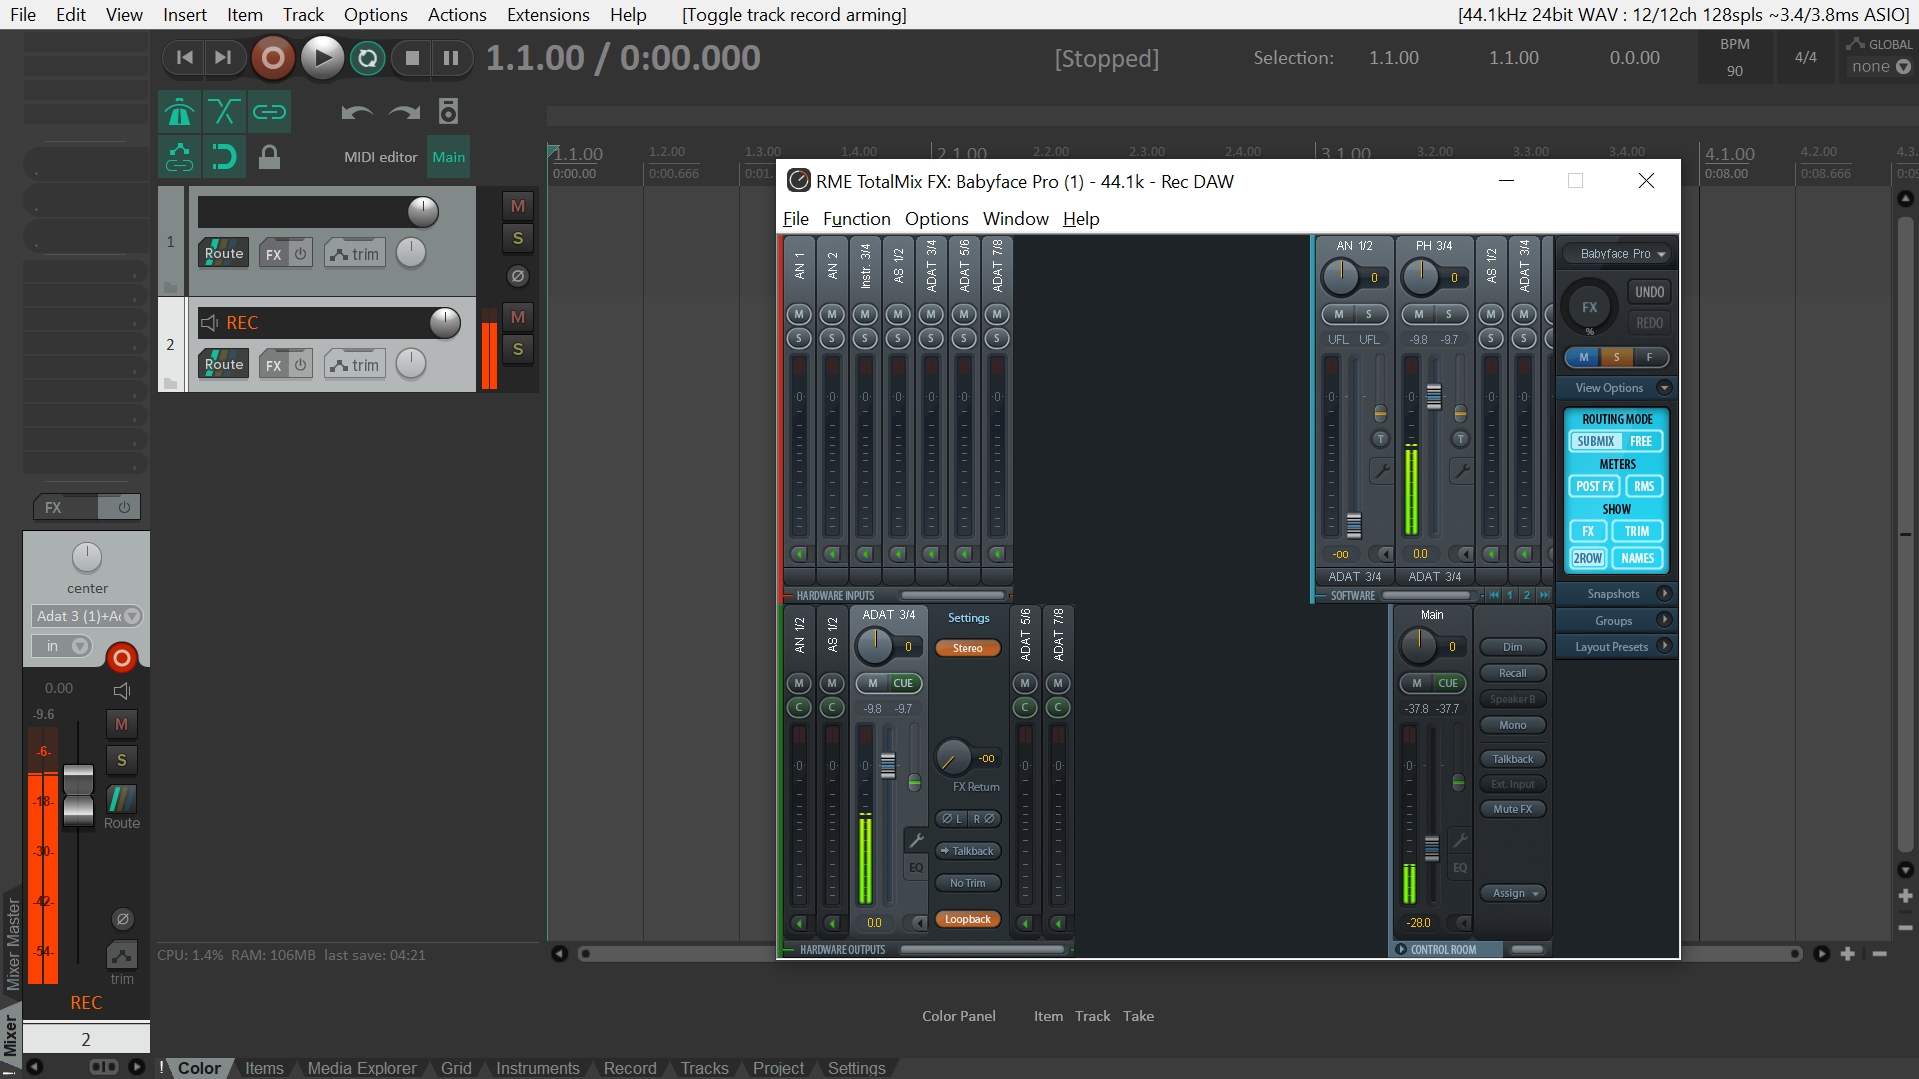Image resolution: width=1919 pixels, height=1079 pixels.
Task: Click Talkback button in Control Room
Action: pos(1512,759)
